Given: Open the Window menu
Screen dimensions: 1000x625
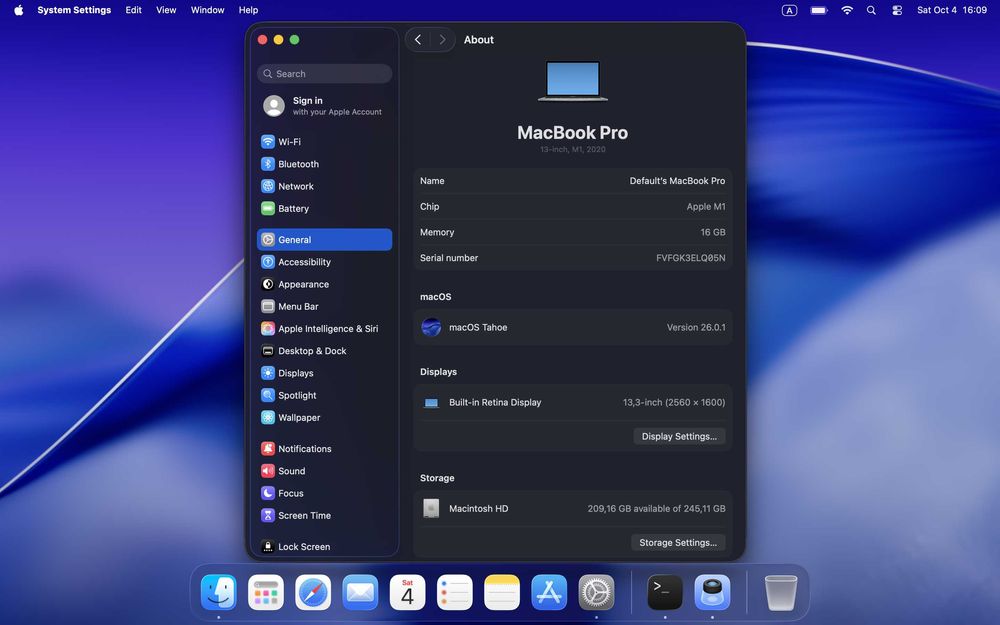Looking at the screenshot, I should point(207,10).
